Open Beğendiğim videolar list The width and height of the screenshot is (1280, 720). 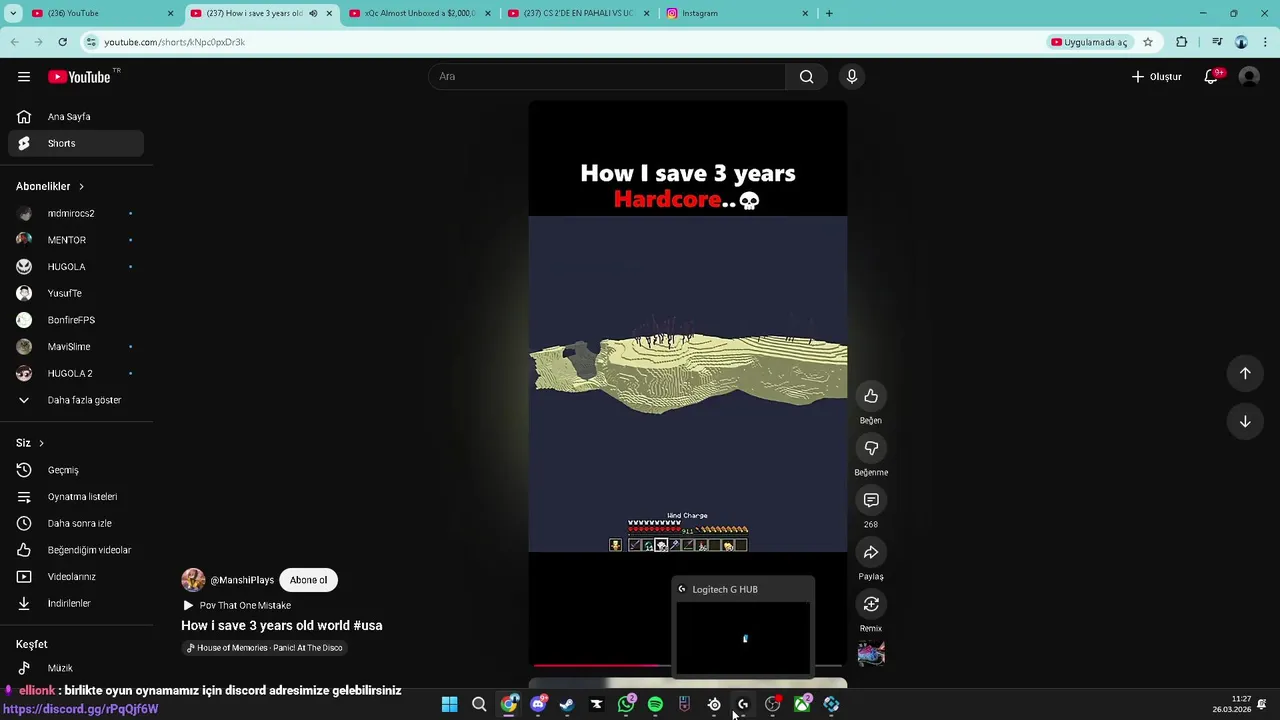pos(76,550)
